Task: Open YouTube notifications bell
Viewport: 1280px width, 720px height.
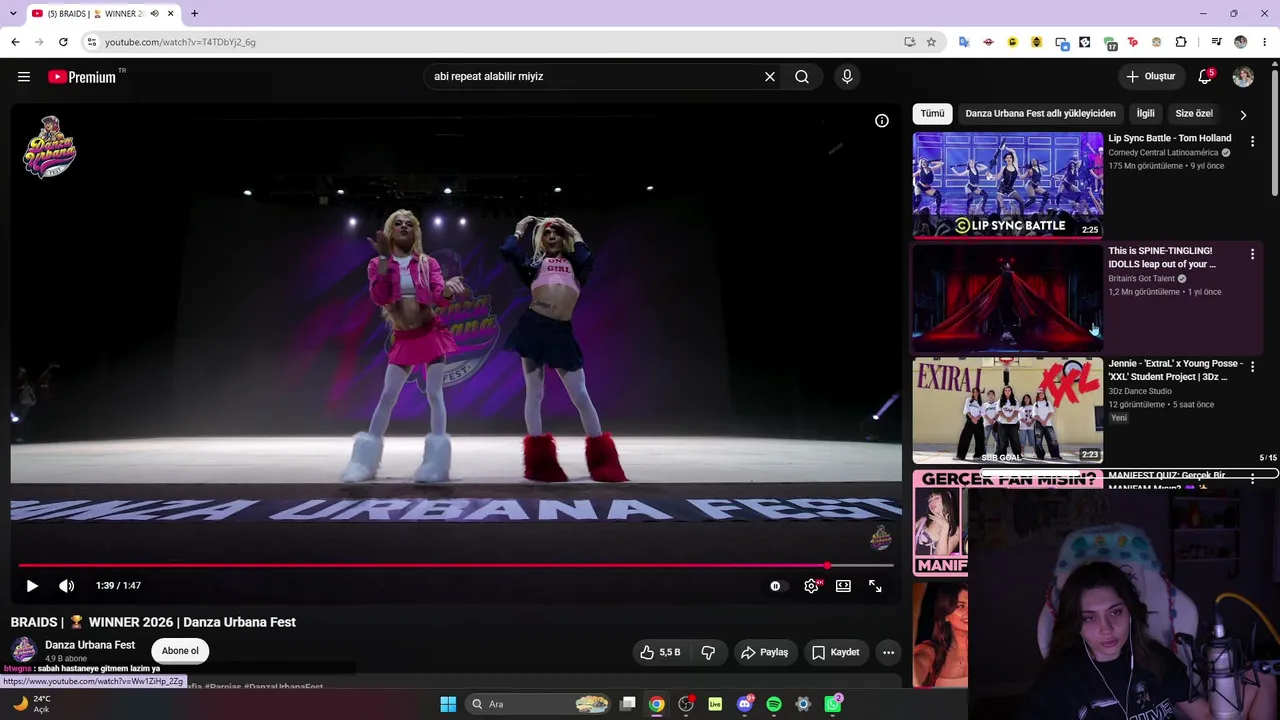Action: coord(1205,77)
